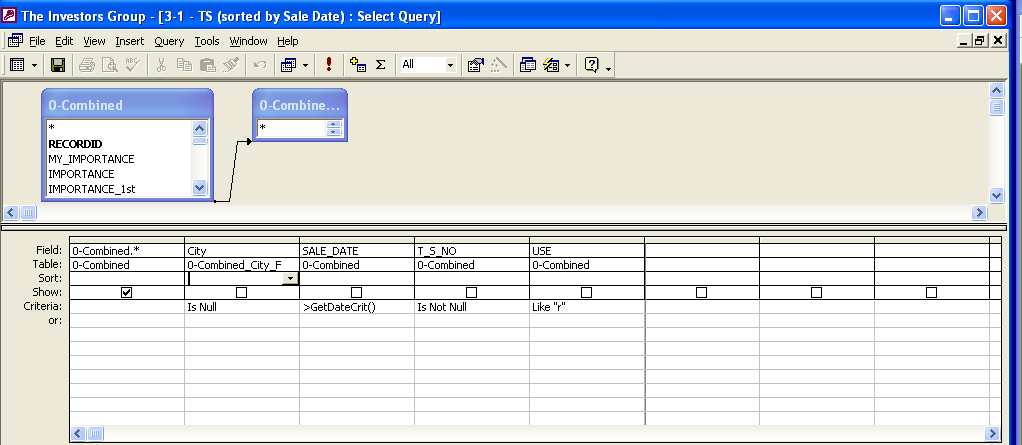Select IMPORTANCE_1st in the field list
Viewport: 1022px width, 445px height.
pyautogui.click(x=91, y=188)
